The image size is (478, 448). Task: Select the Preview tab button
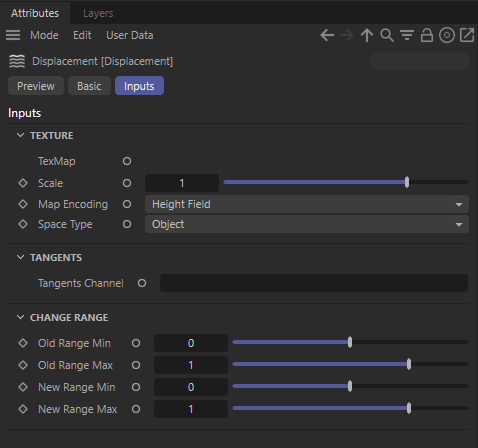36,86
